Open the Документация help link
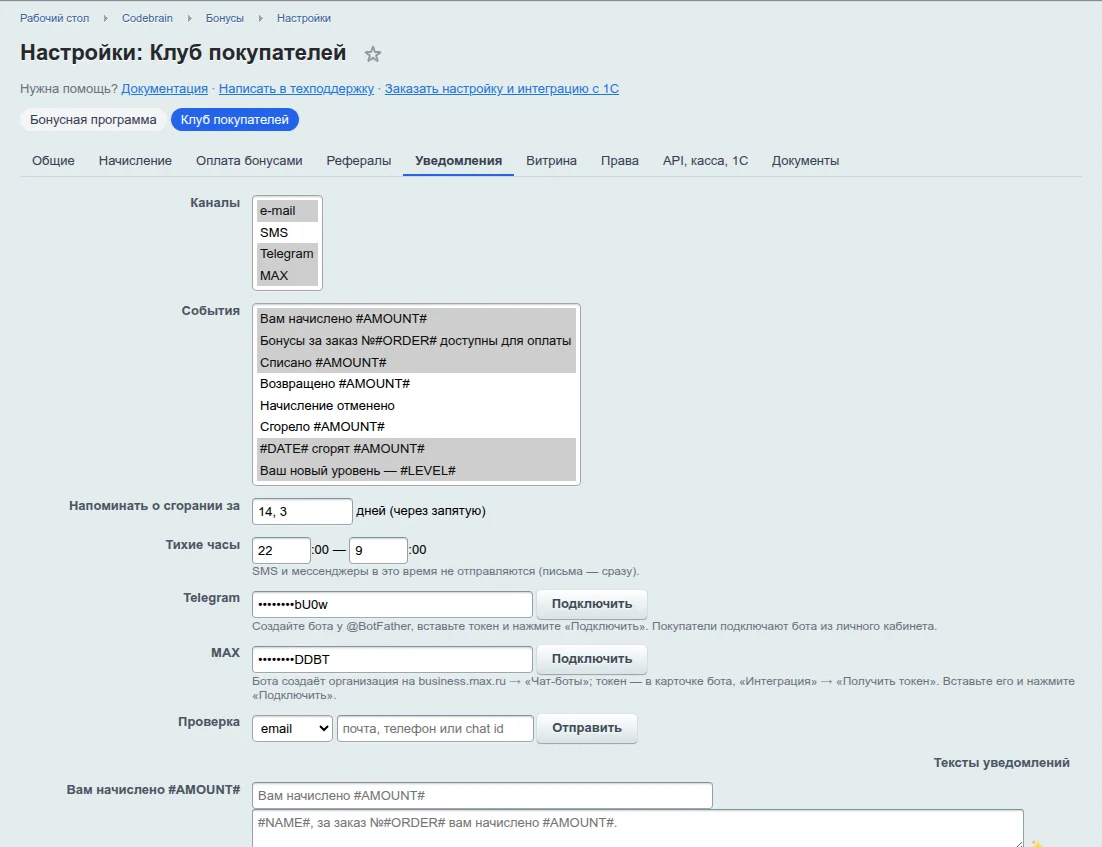Image resolution: width=1102 pixels, height=847 pixels. coord(164,89)
